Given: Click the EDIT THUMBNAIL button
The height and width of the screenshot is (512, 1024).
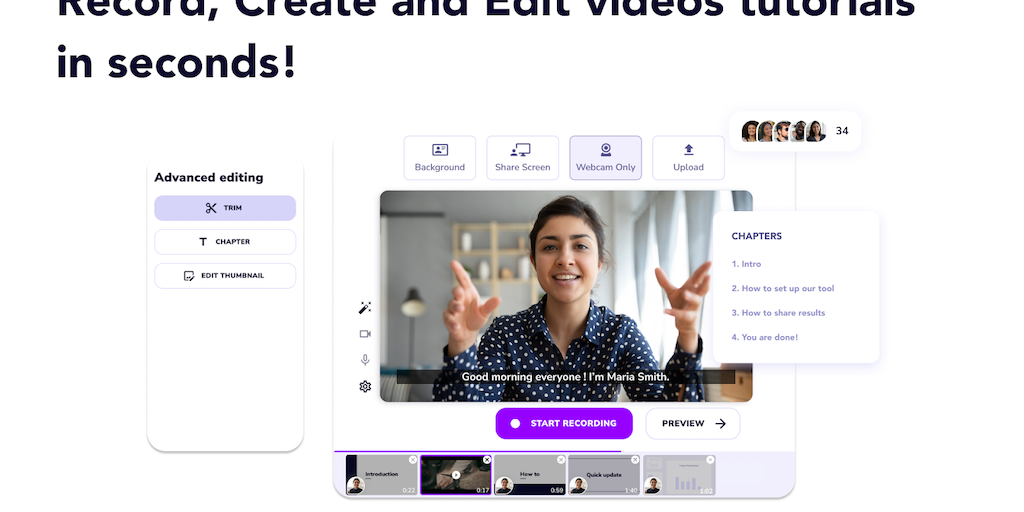Looking at the screenshot, I should click(x=225, y=276).
